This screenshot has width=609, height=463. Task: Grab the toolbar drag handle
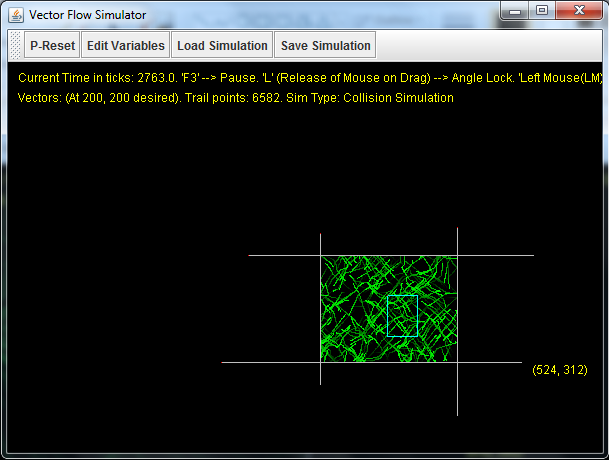coord(15,45)
